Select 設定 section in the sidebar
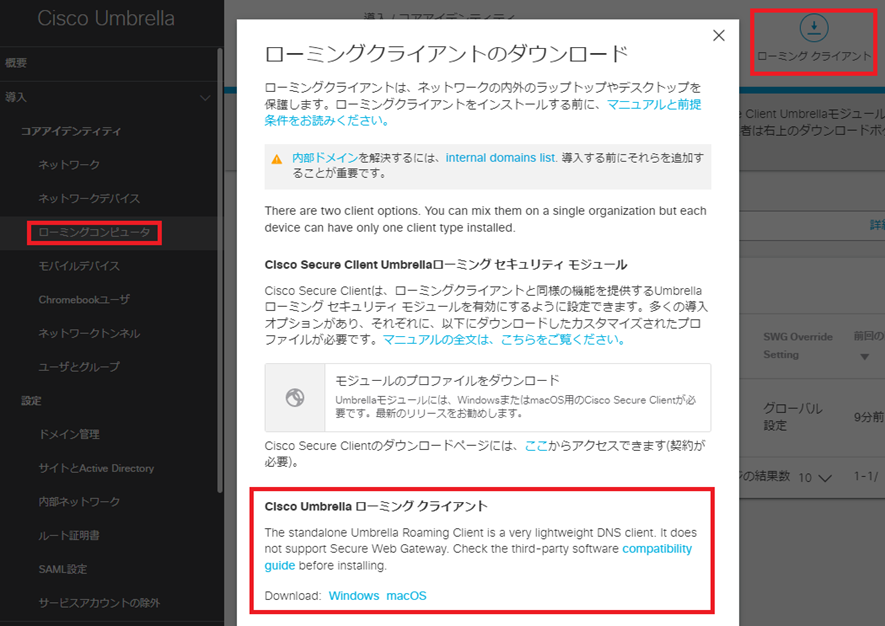 click(x=31, y=401)
